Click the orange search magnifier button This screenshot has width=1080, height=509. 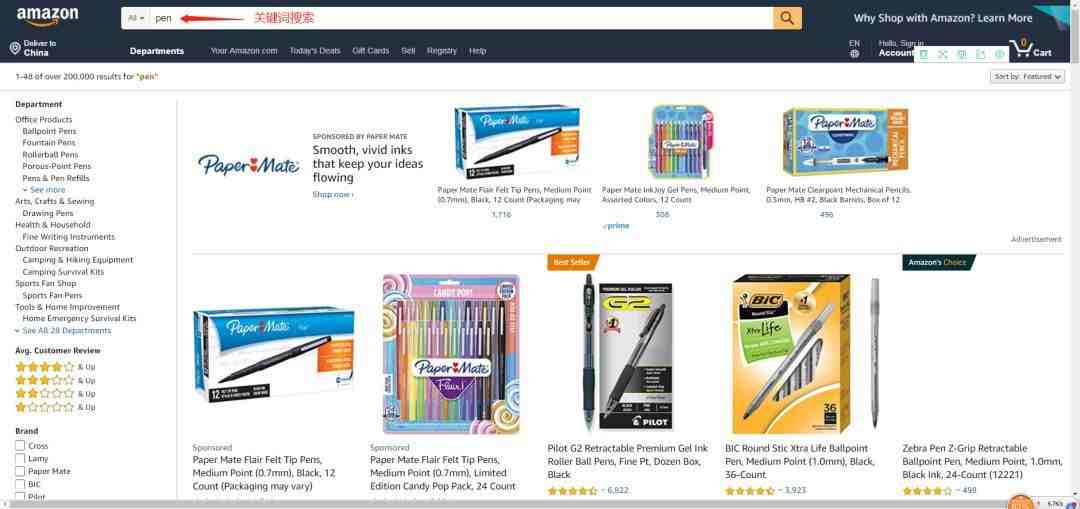point(787,18)
